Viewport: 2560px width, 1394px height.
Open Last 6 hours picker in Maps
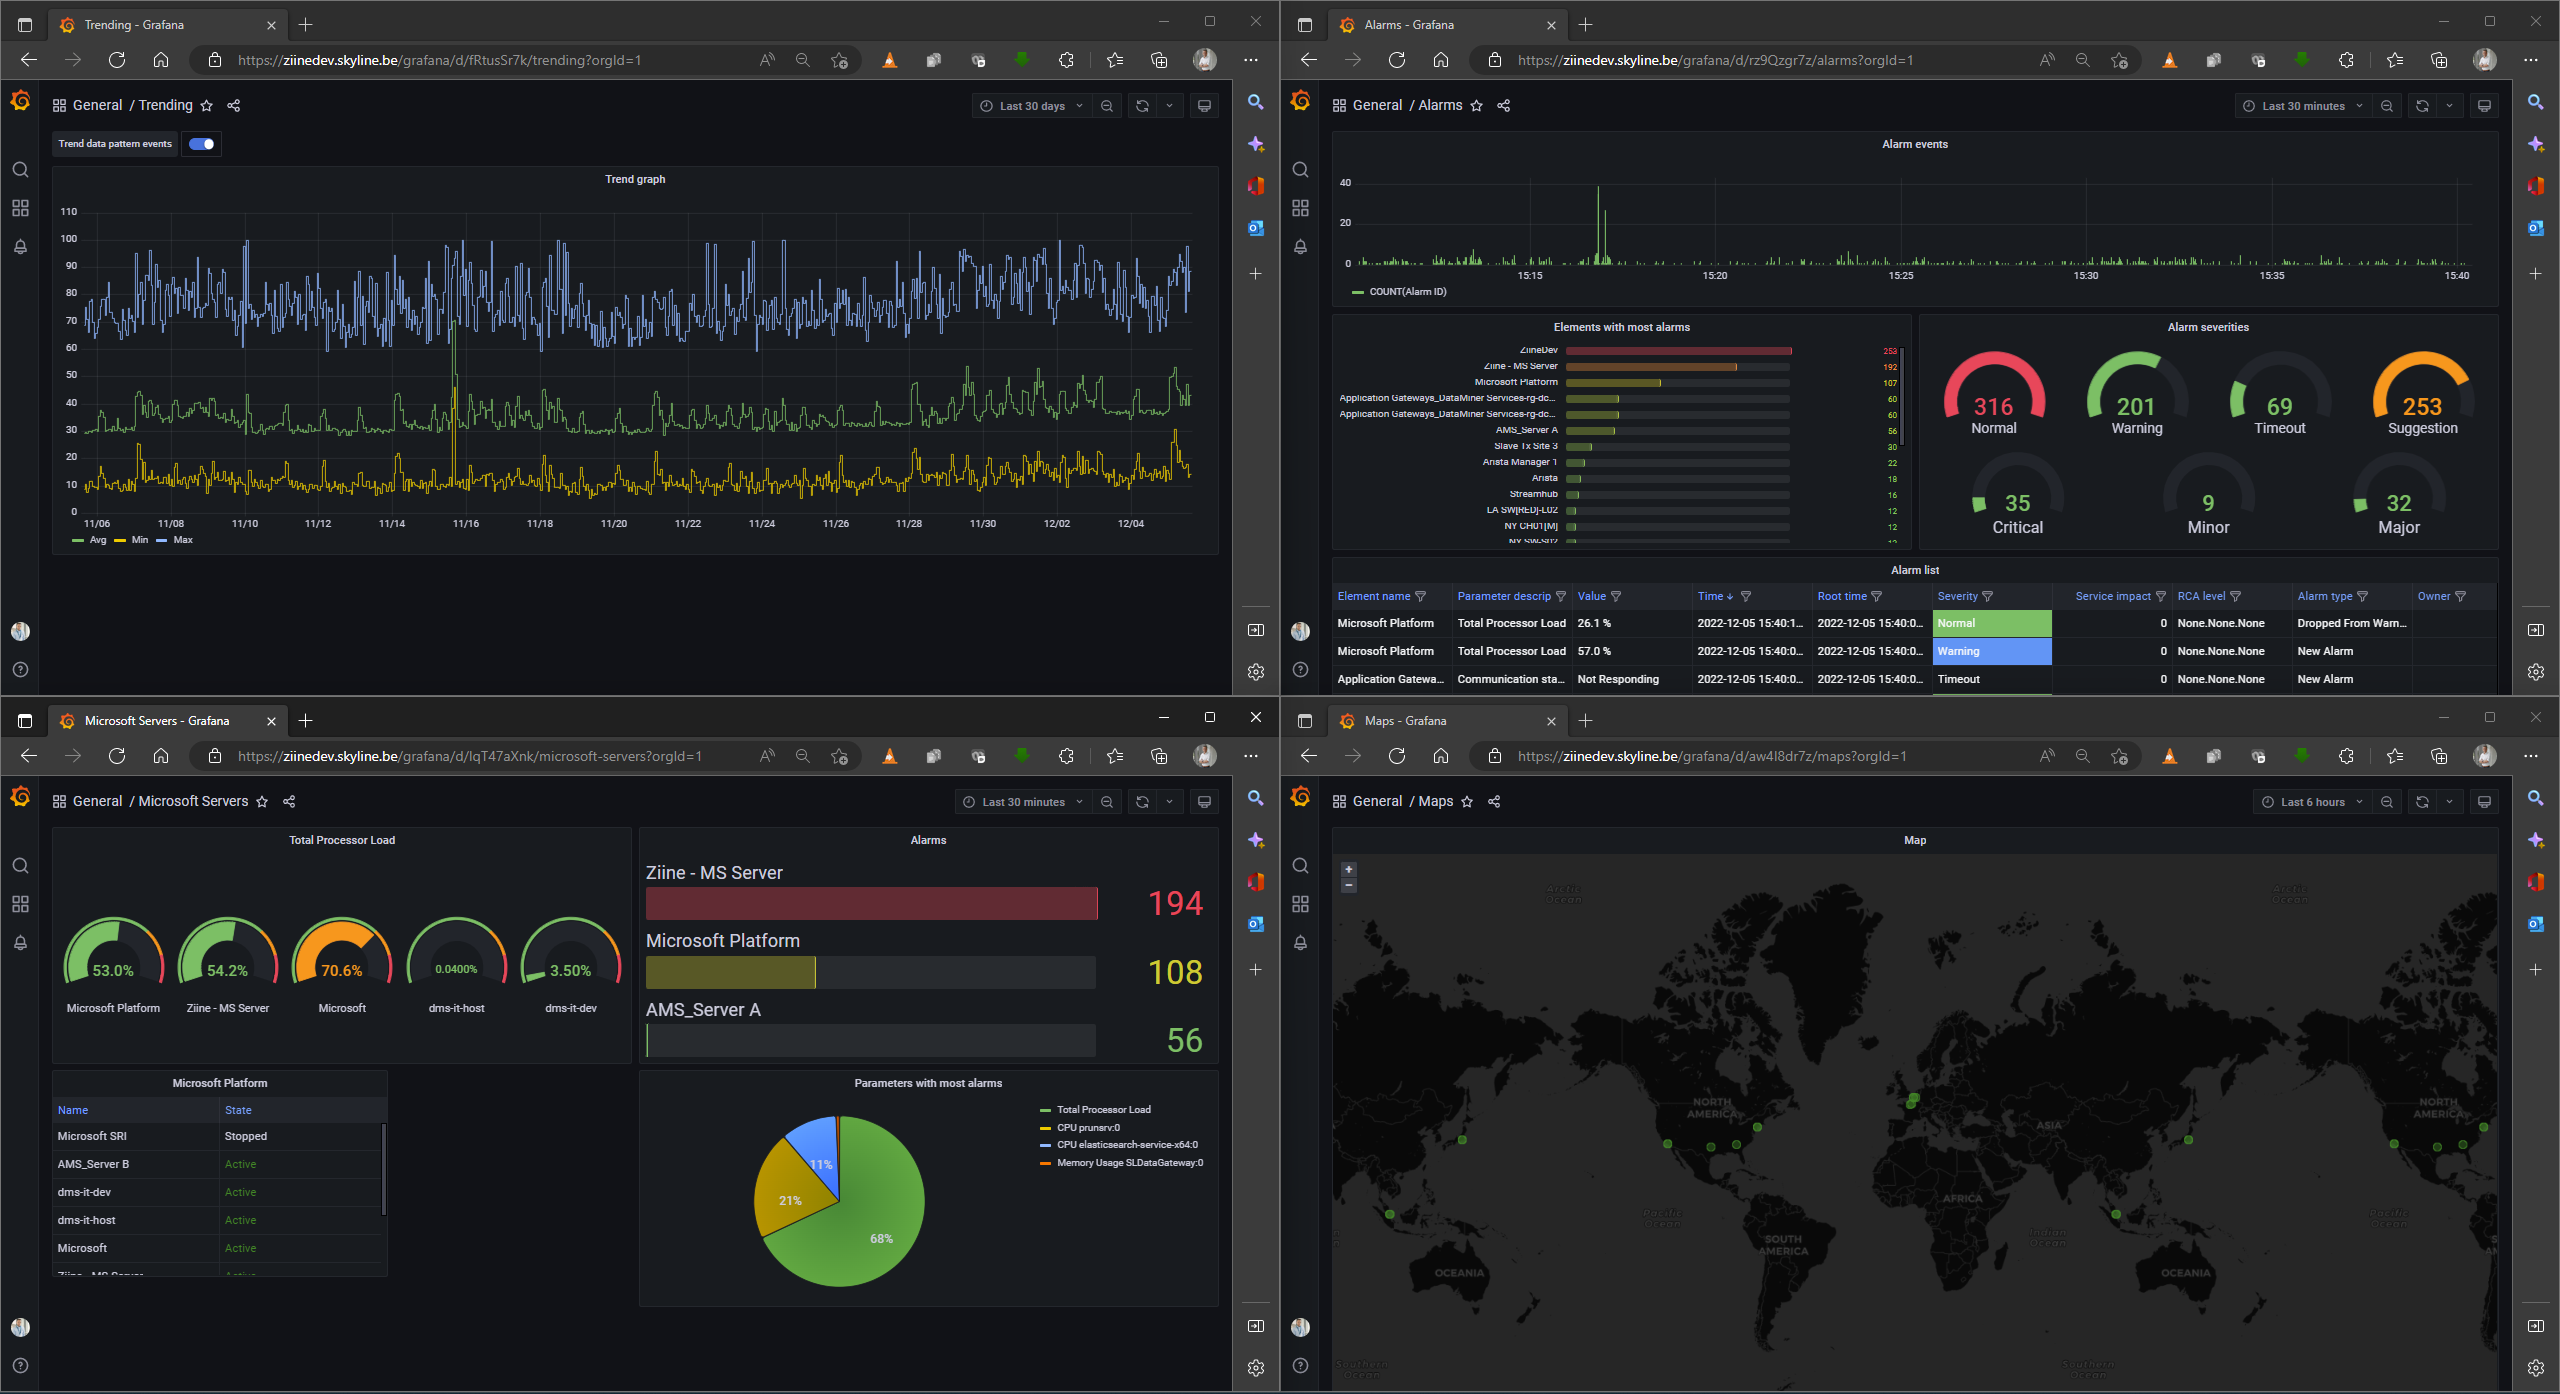point(2311,802)
